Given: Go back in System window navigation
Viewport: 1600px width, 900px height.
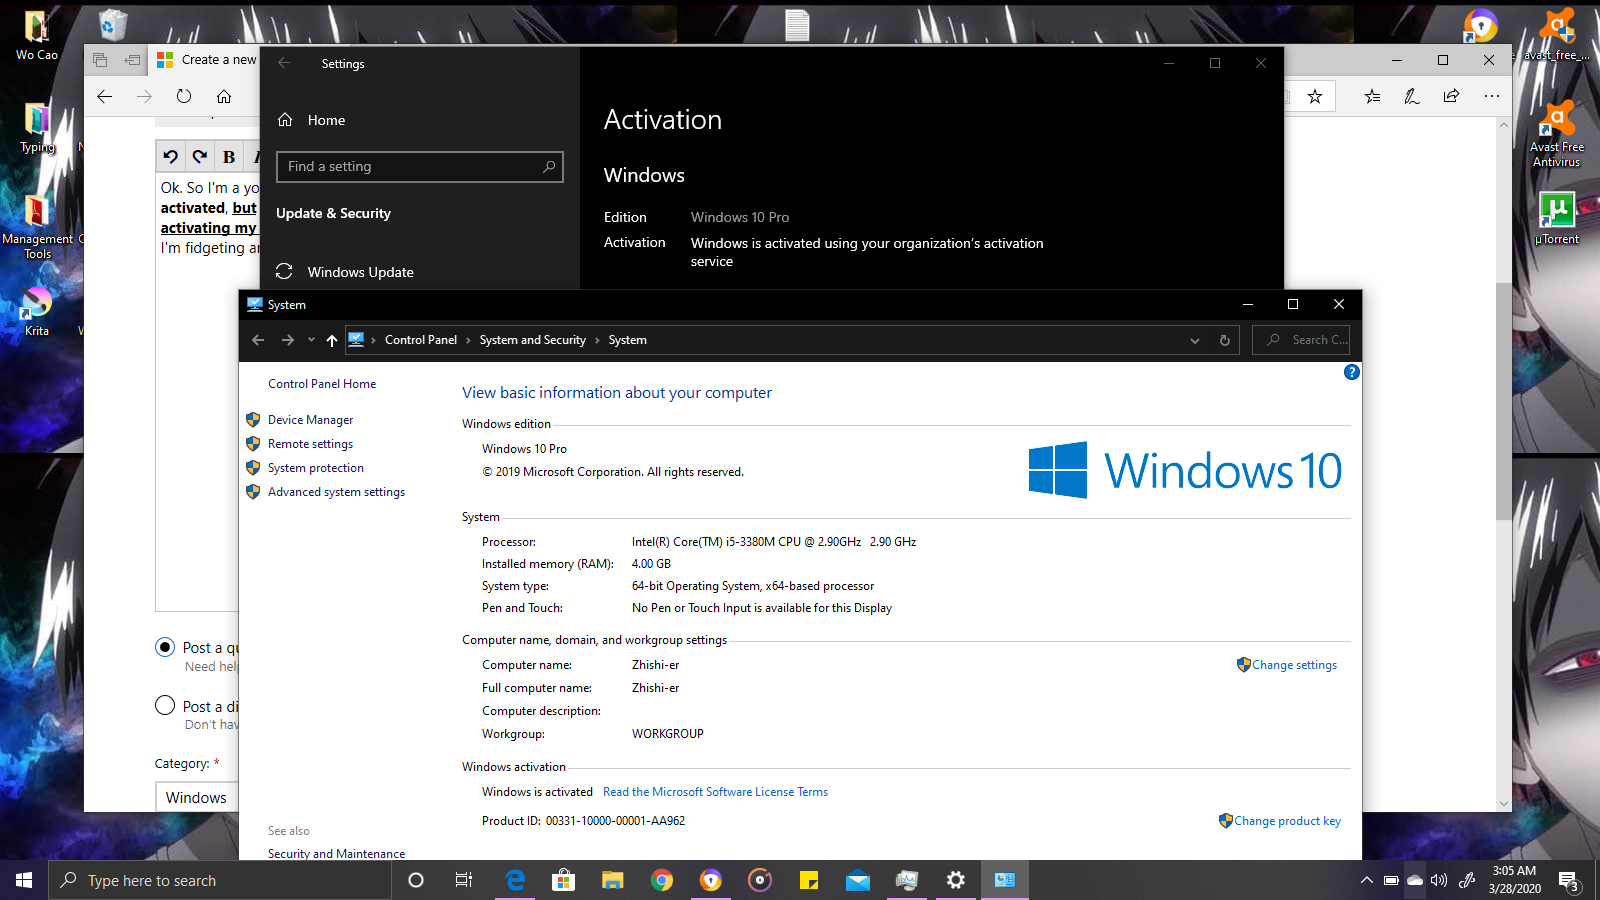Looking at the screenshot, I should (x=258, y=340).
